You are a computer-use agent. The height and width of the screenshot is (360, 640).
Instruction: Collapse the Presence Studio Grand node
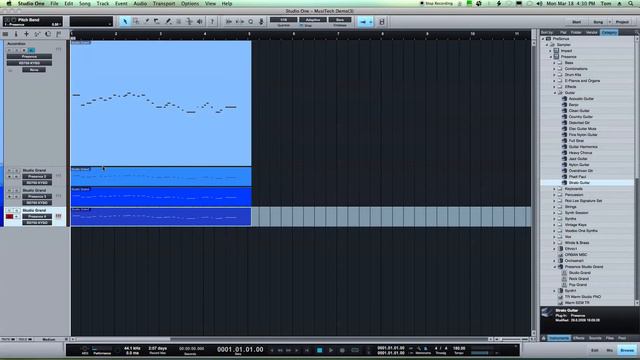tap(555, 267)
